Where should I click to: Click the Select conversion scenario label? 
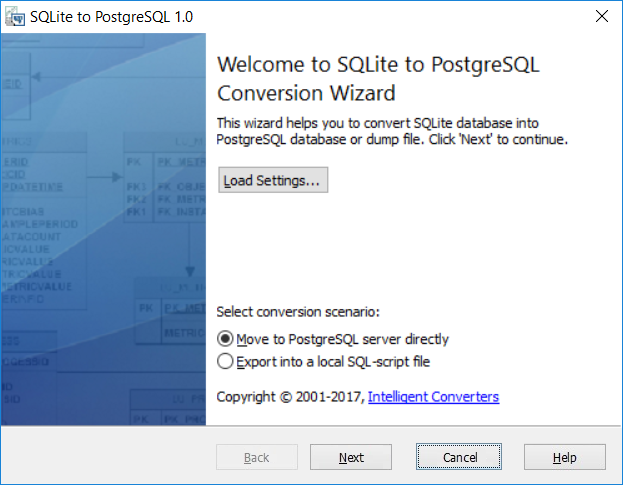pyautogui.click(x=298, y=312)
